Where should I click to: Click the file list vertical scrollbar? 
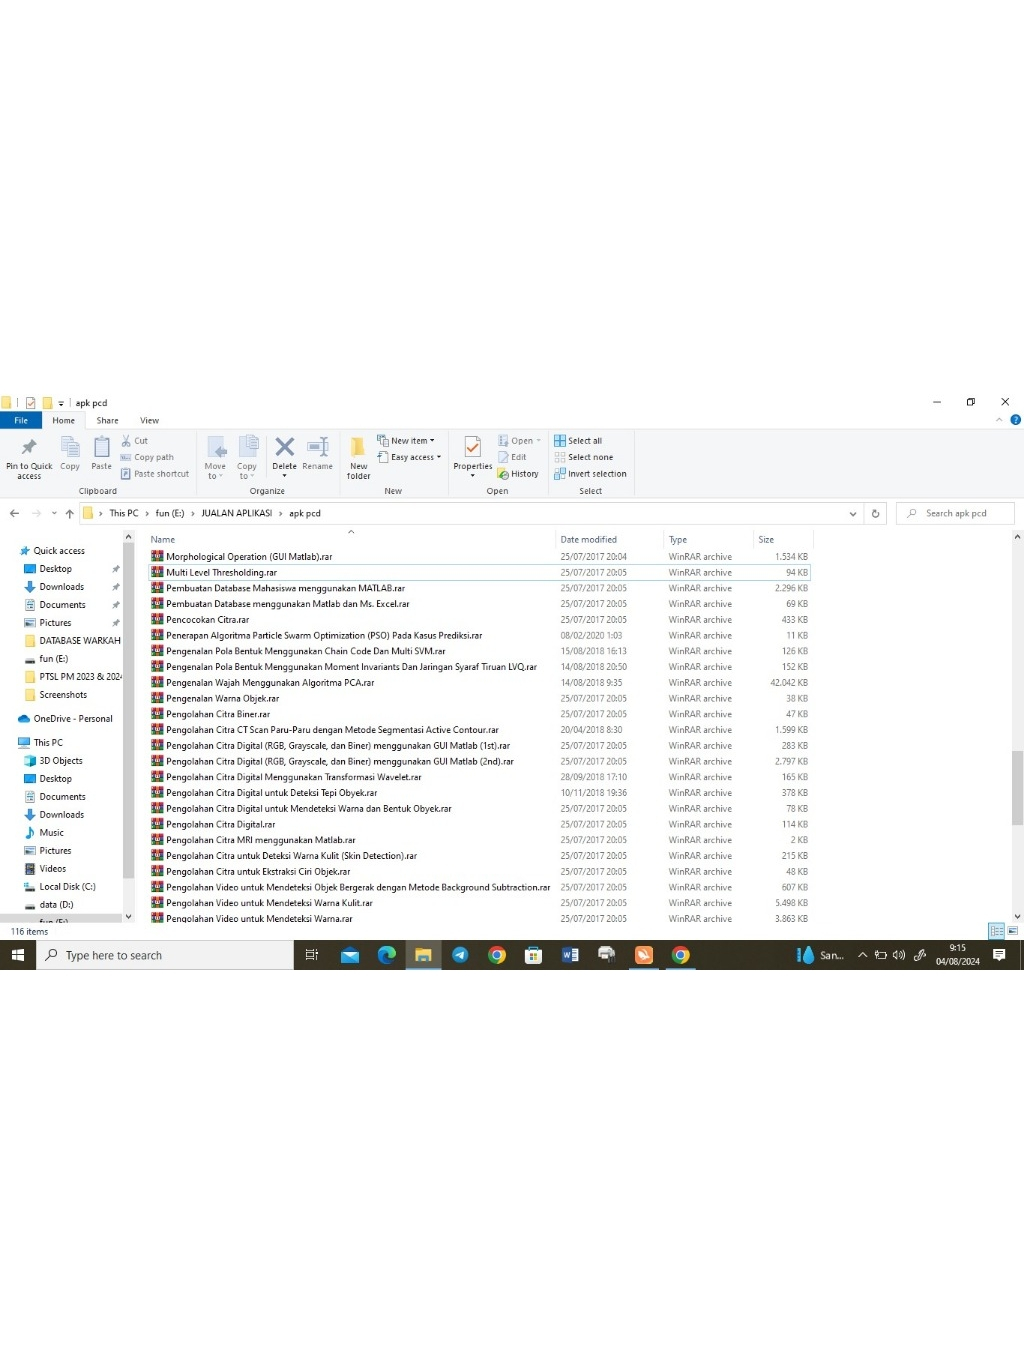pyautogui.click(x=1017, y=788)
